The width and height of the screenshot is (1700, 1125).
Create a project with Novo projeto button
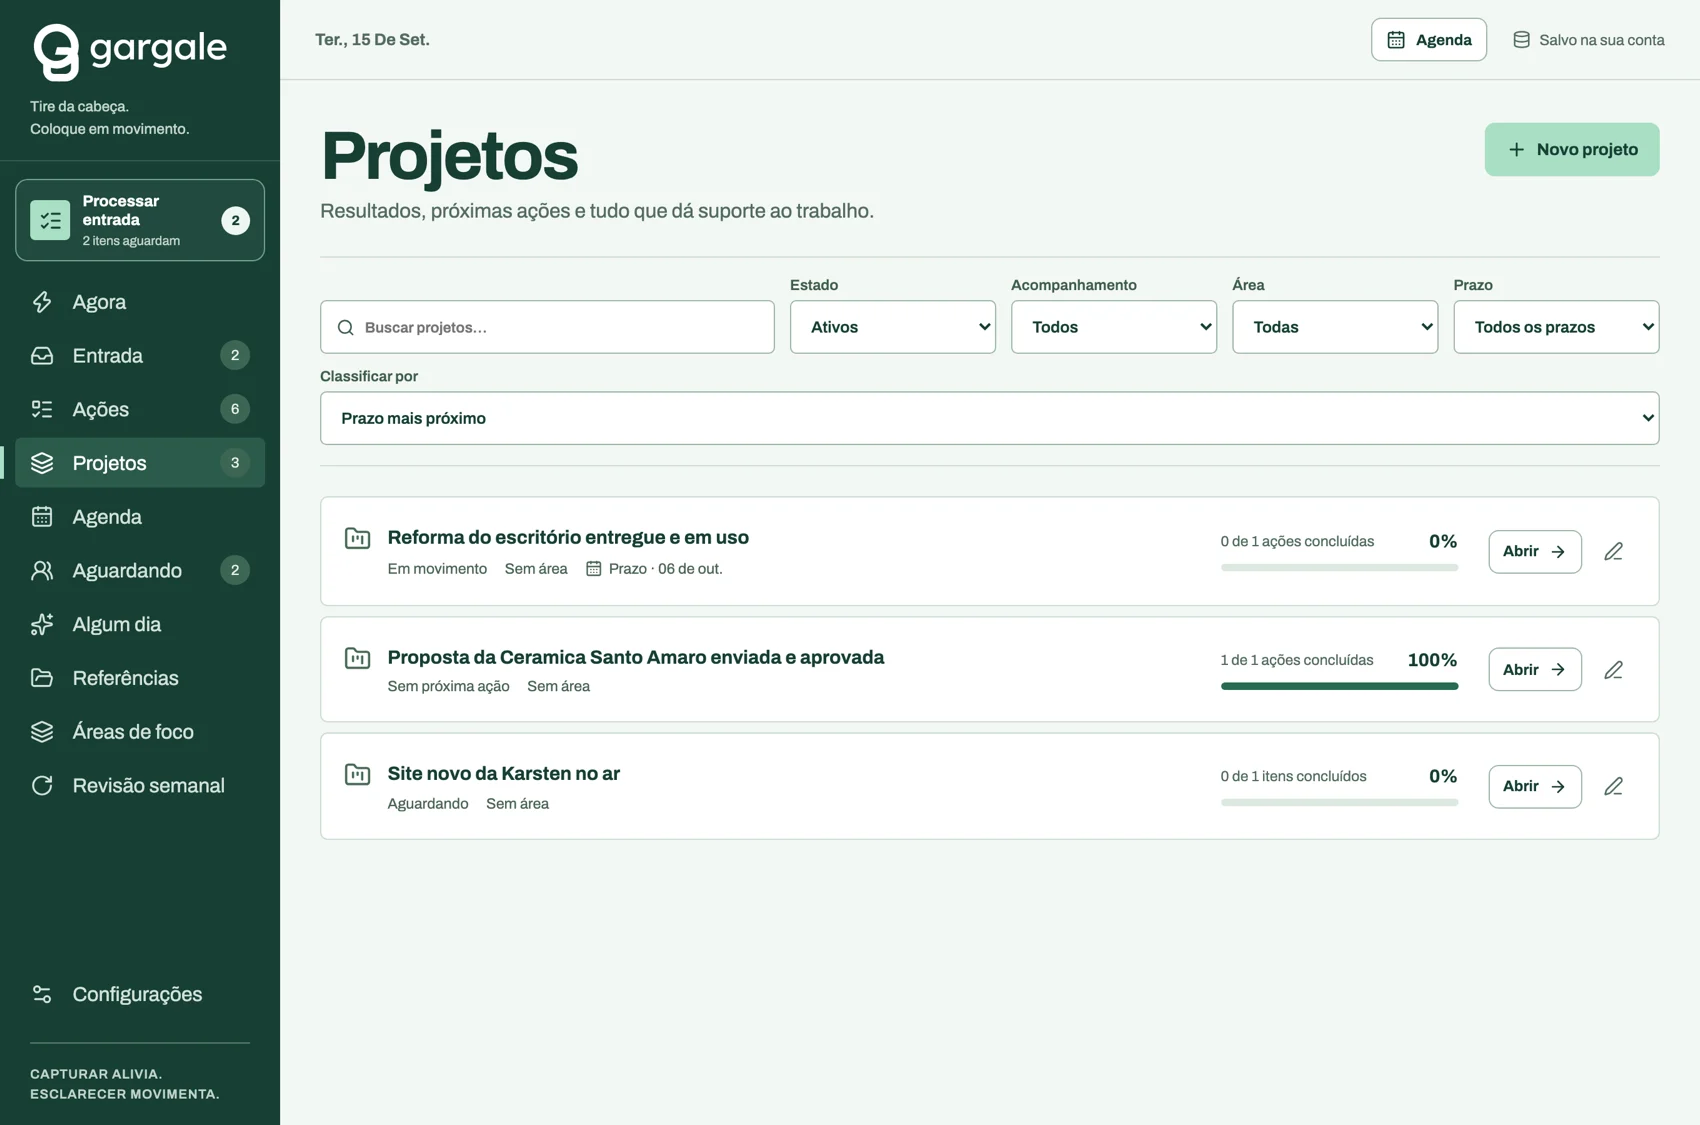coord(1571,149)
